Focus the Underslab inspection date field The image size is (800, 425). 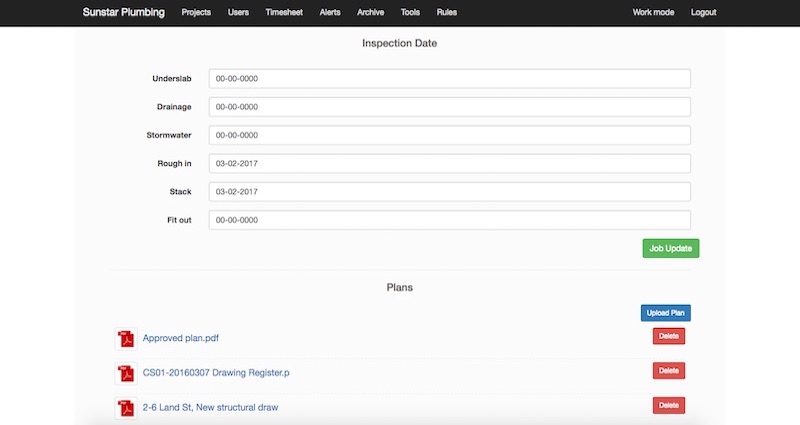click(449, 79)
